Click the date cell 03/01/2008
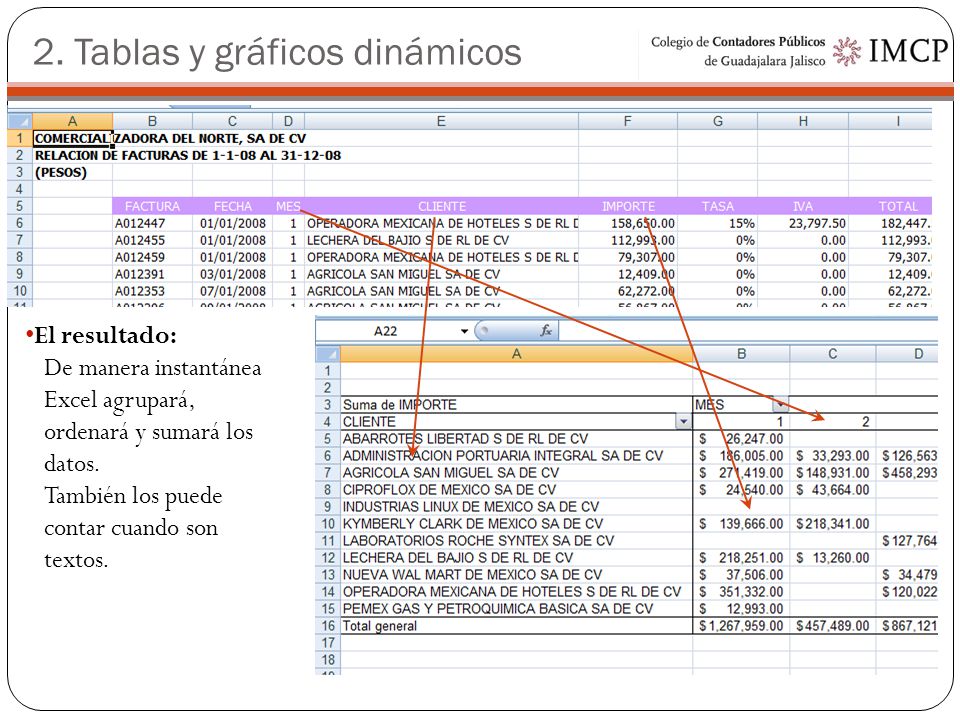Screen dimensions: 960x720 pyautogui.click(x=233, y=274)
